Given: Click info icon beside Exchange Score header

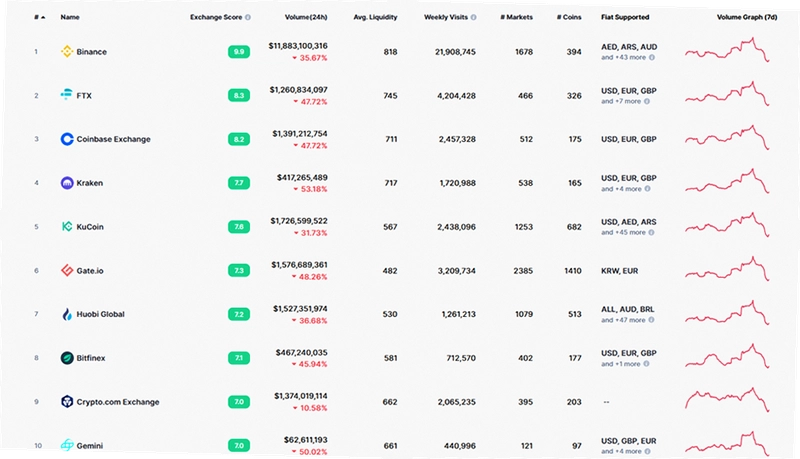Looking at the screenshot, I should 248,17.
